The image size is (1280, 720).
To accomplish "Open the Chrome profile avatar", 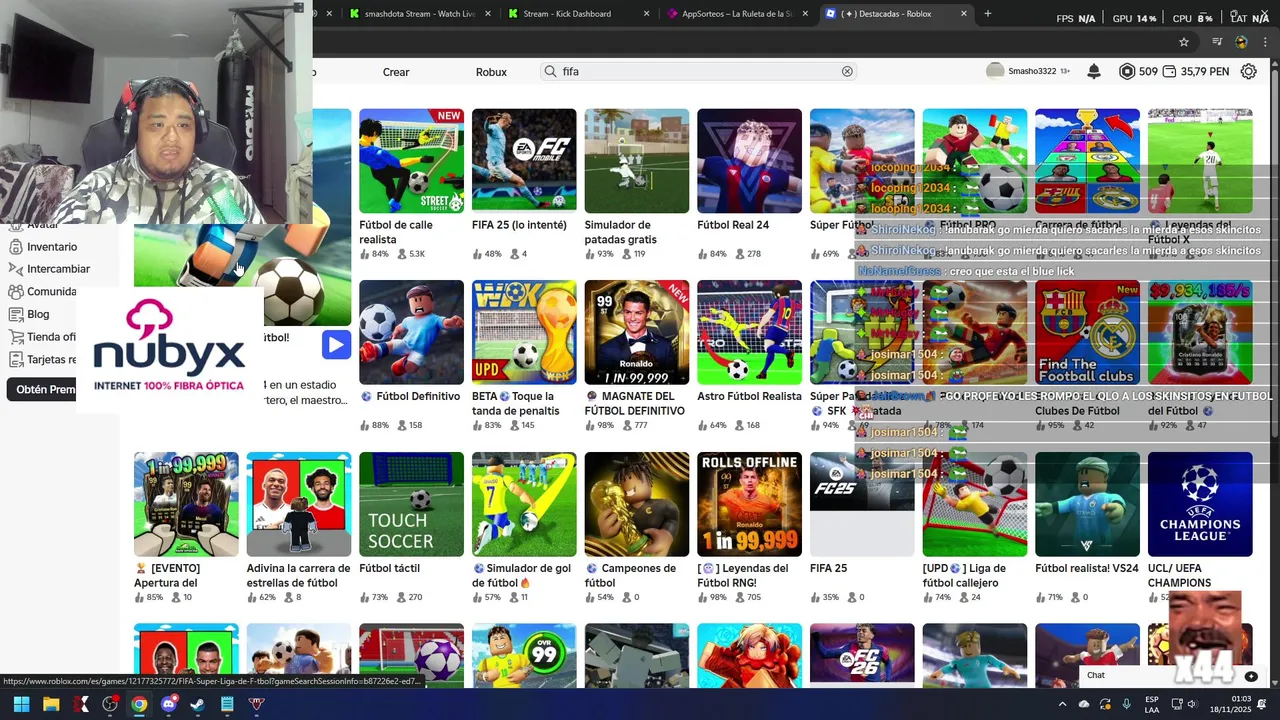I will [1241, 42].
